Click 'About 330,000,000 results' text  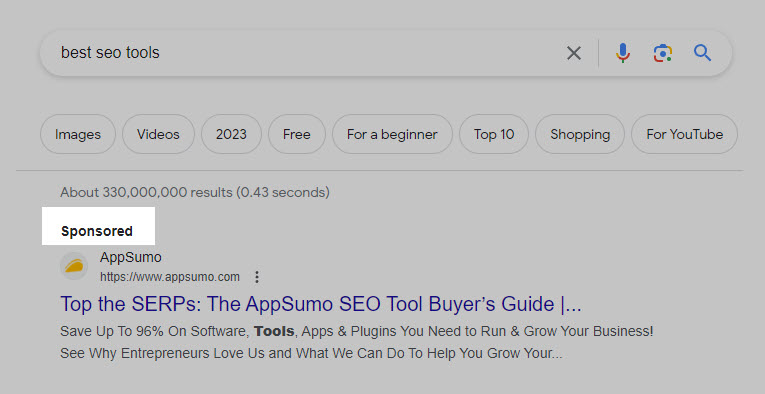[195, 192]
